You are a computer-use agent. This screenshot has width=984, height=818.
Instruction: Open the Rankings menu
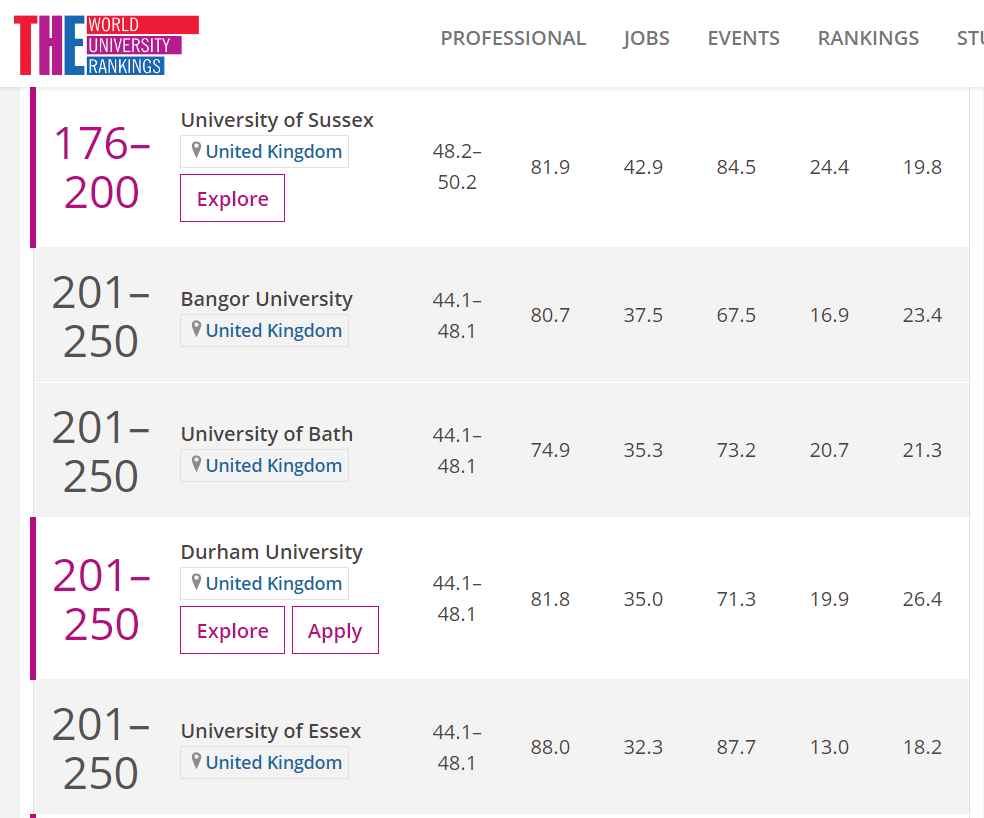[x=868, y=38]
